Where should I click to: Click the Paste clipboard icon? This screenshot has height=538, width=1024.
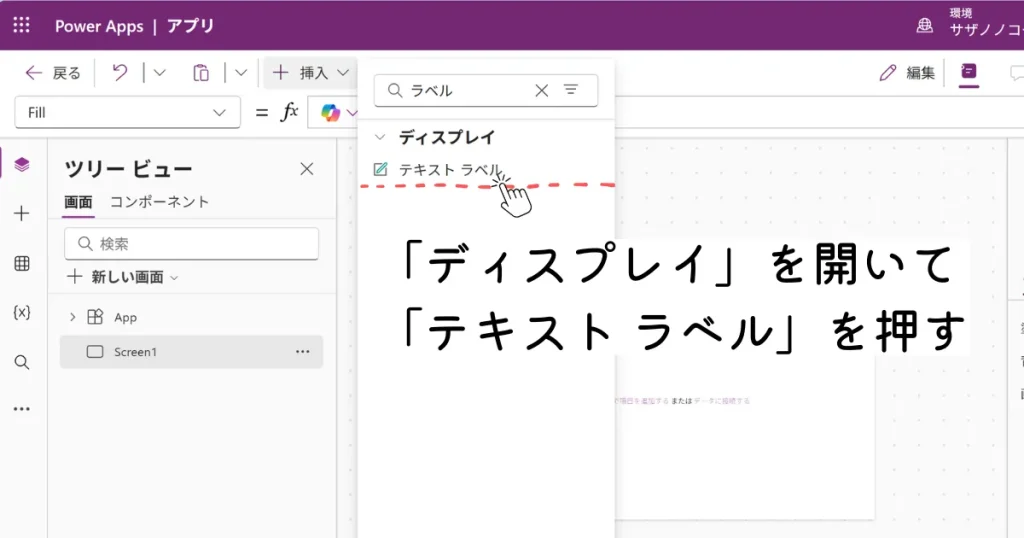pos(201,73)
